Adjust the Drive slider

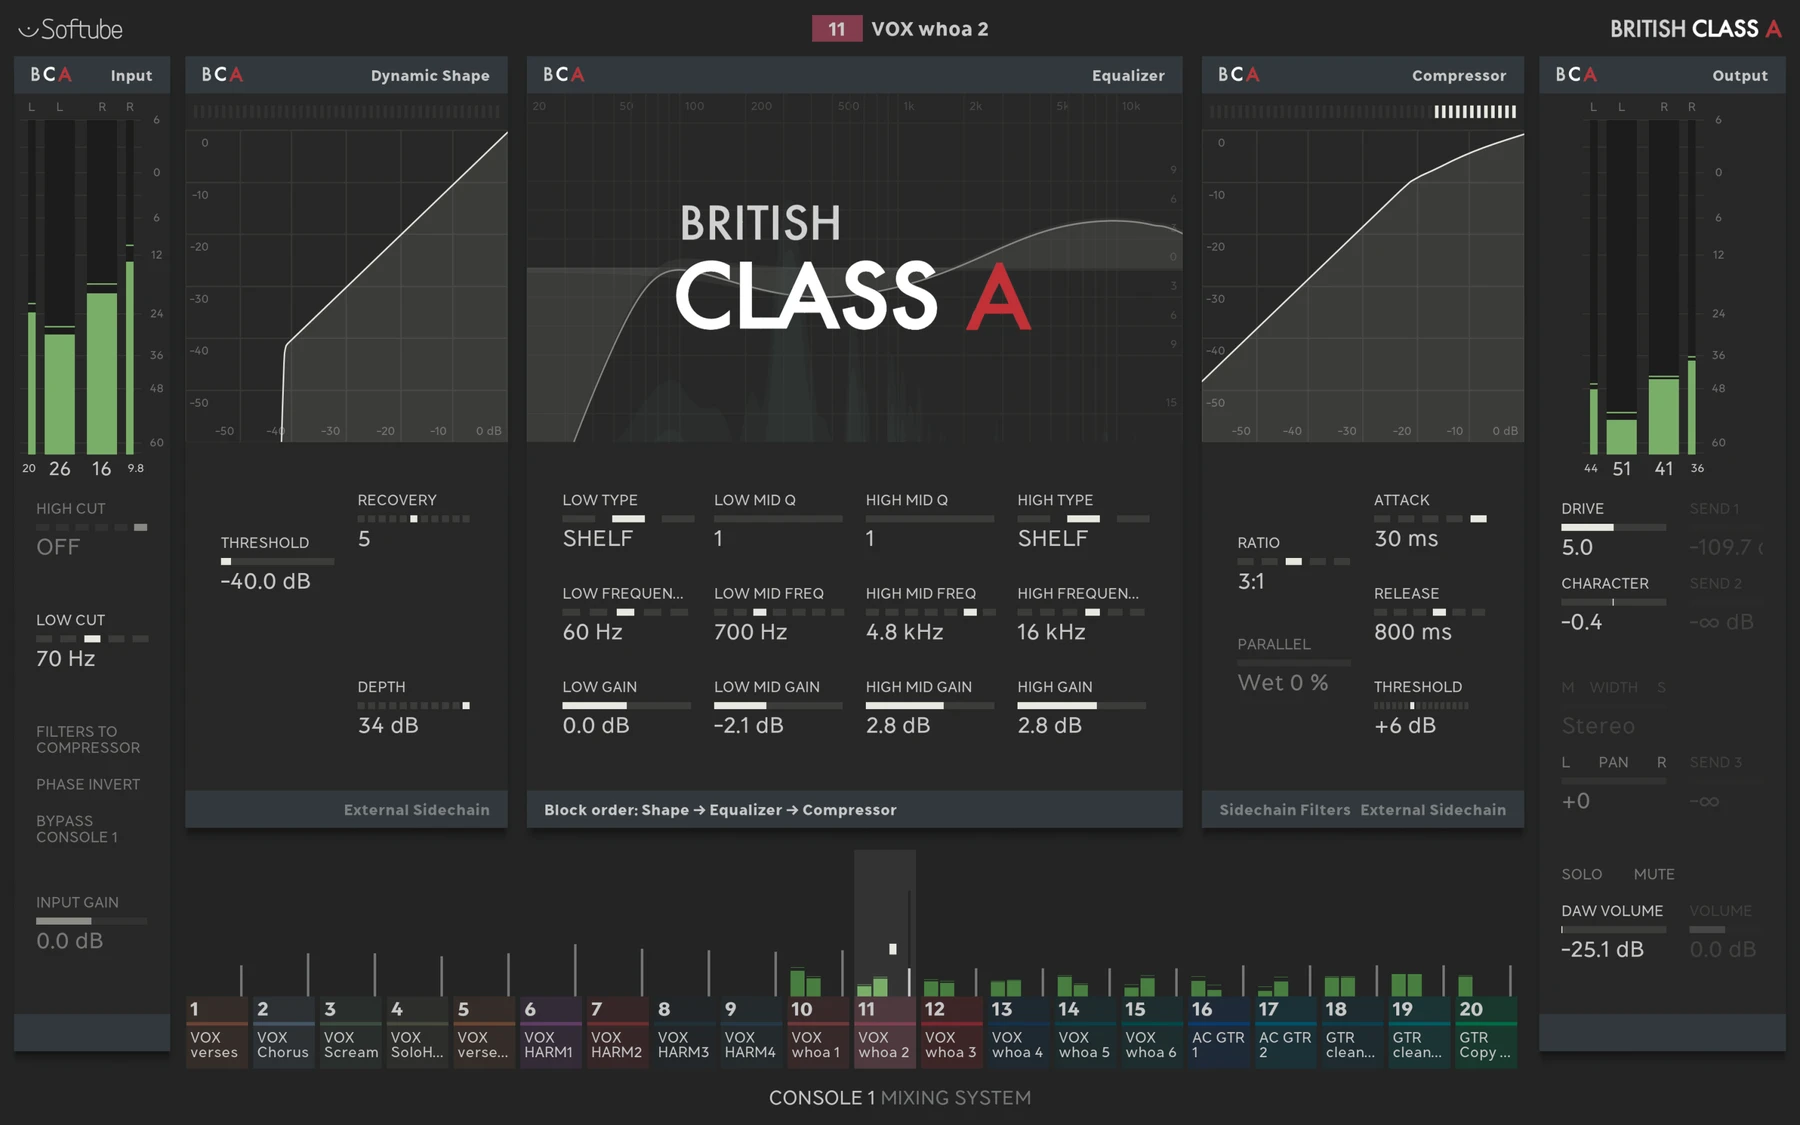click(1613, 527)
